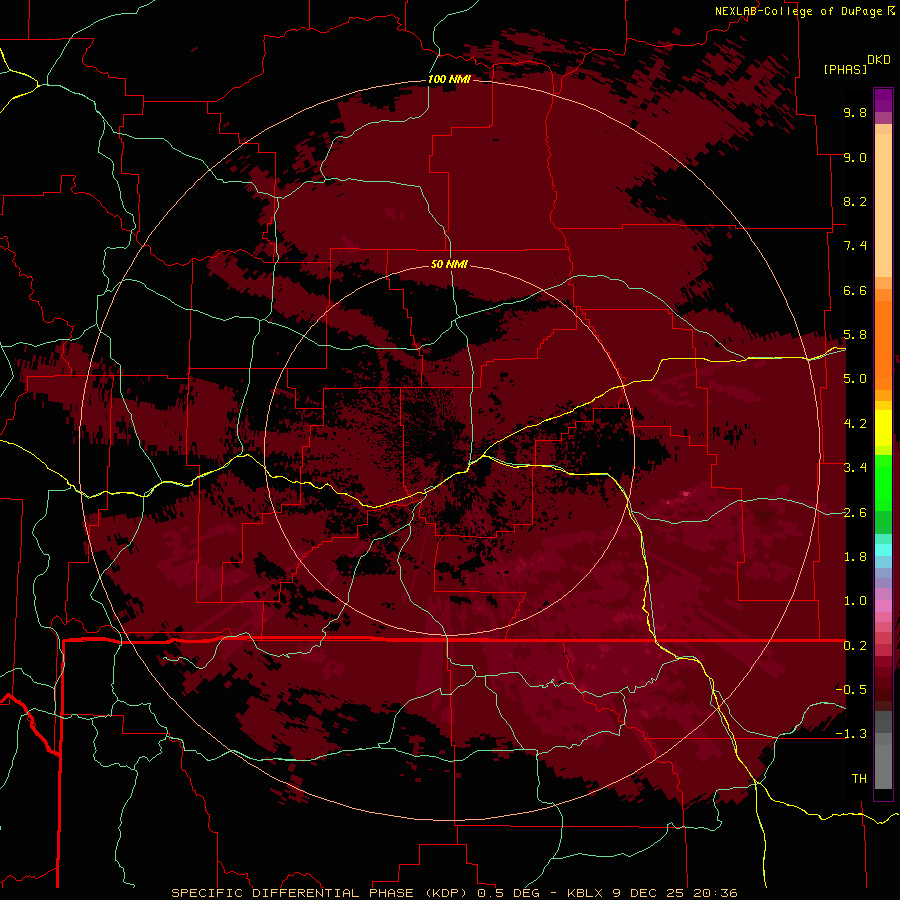Click the purple top segment of color scale
The image size is (900, 900).
883,100
